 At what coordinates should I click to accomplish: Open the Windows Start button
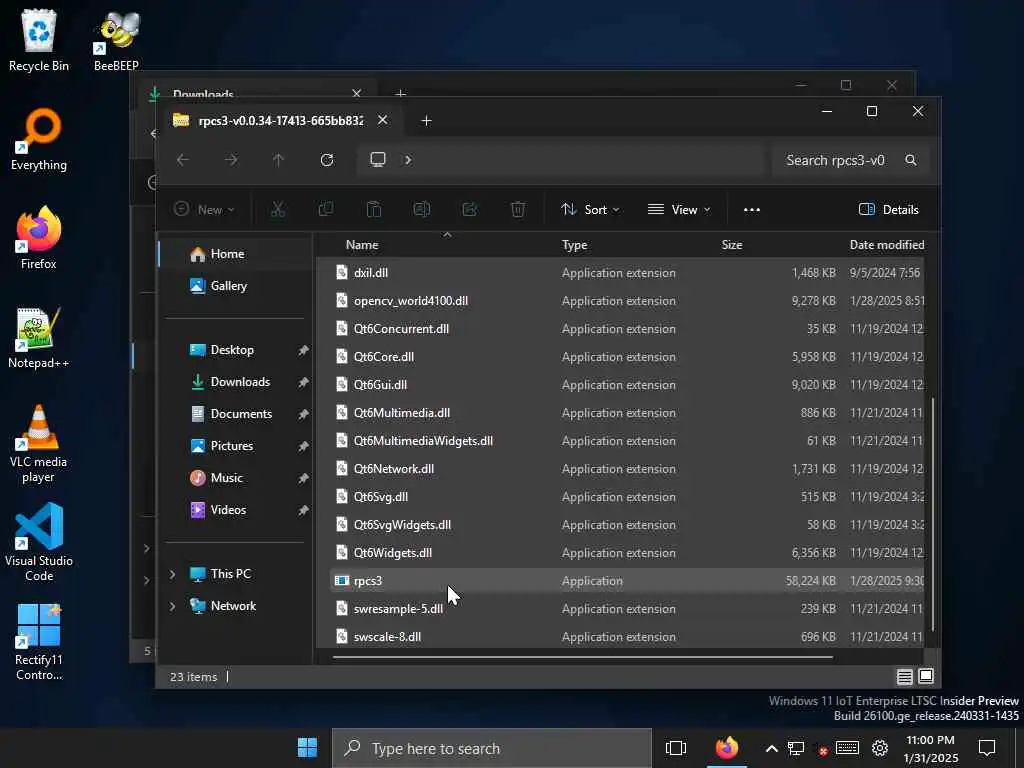click(307, 748)
